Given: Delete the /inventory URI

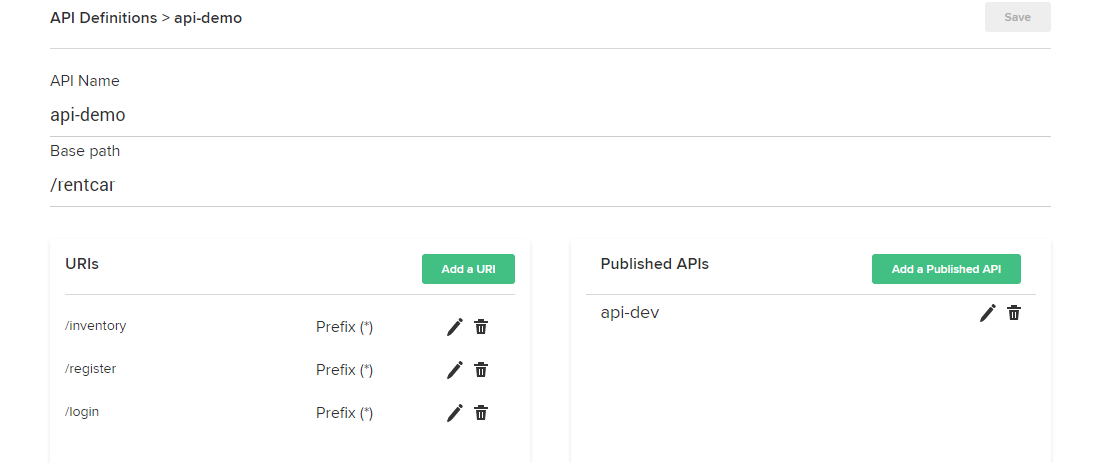Looking at the screenshot, I should [x=481, y=327].
